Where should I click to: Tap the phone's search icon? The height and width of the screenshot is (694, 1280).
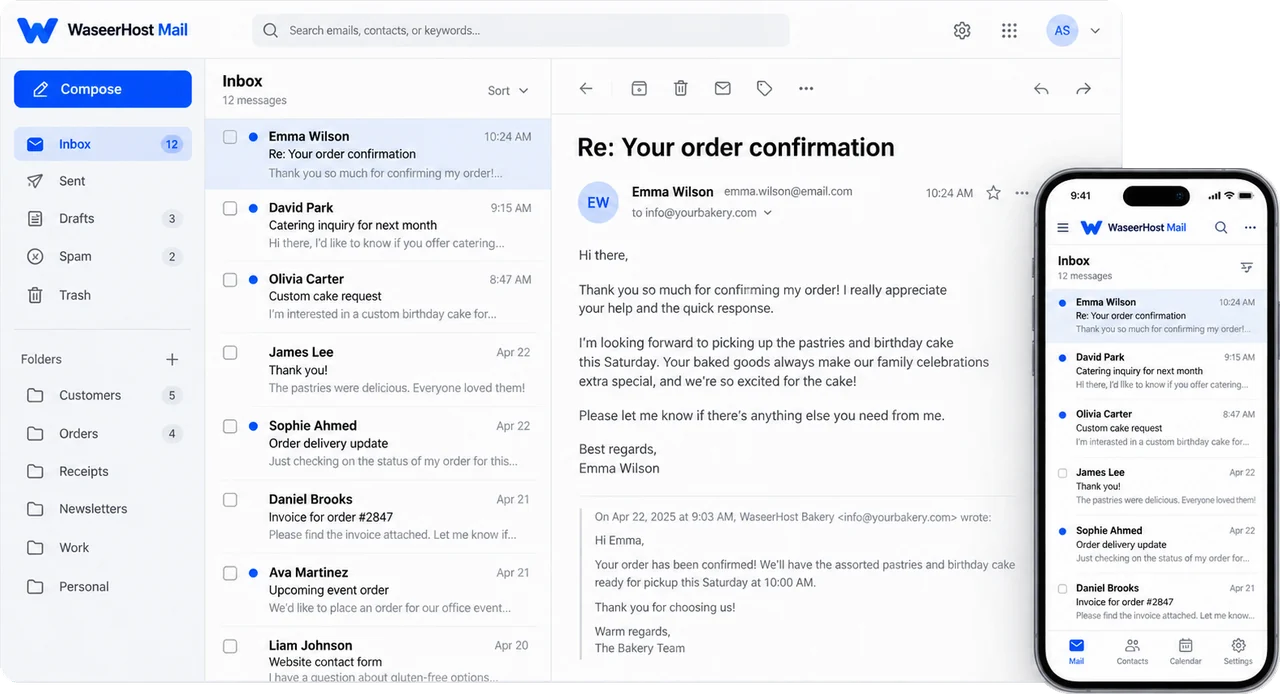[1221, 228]
